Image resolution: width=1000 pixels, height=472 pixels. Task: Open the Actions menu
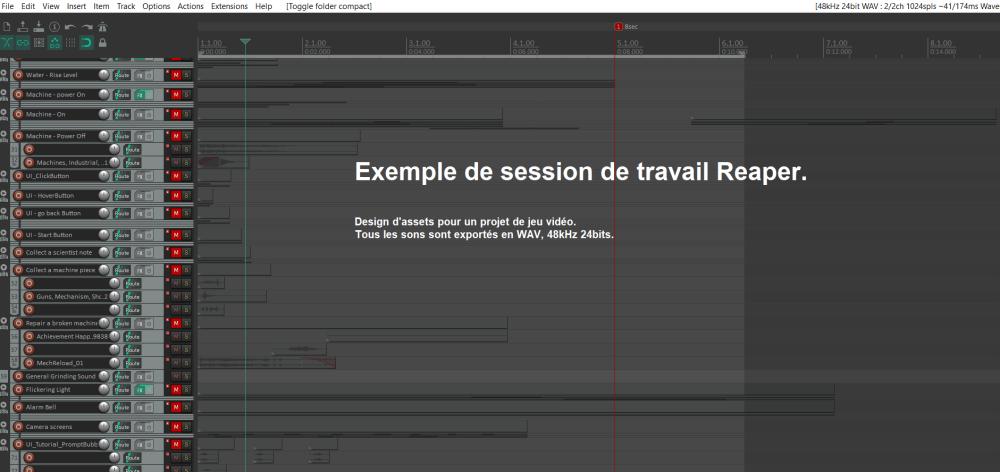click(191, 6)
